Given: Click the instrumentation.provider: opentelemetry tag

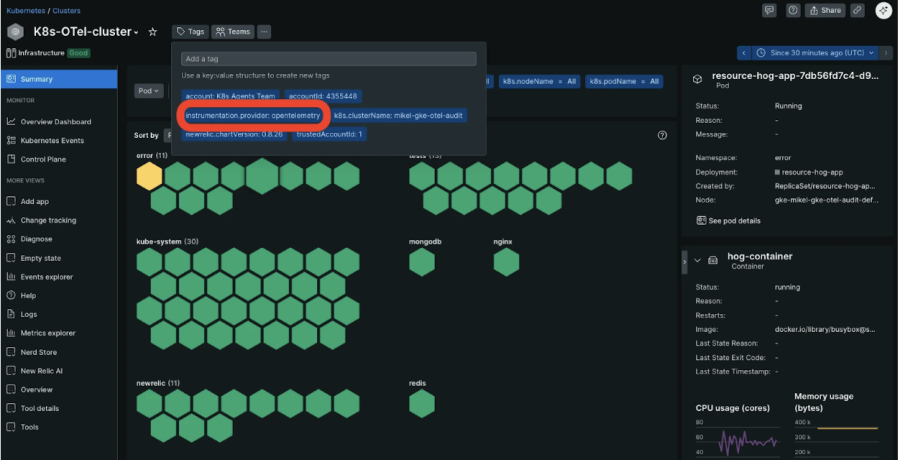Looking at the screenshot, I should tap(253, 115).
